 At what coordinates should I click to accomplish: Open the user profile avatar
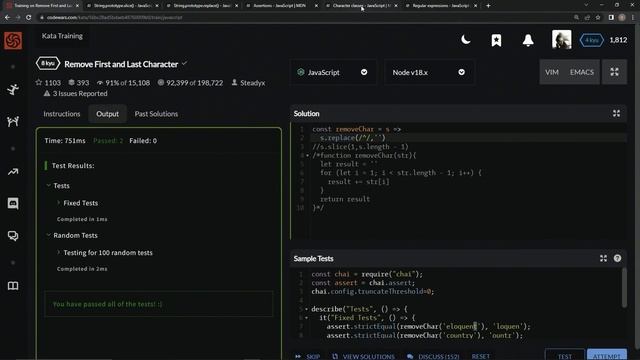click(562, 40)
